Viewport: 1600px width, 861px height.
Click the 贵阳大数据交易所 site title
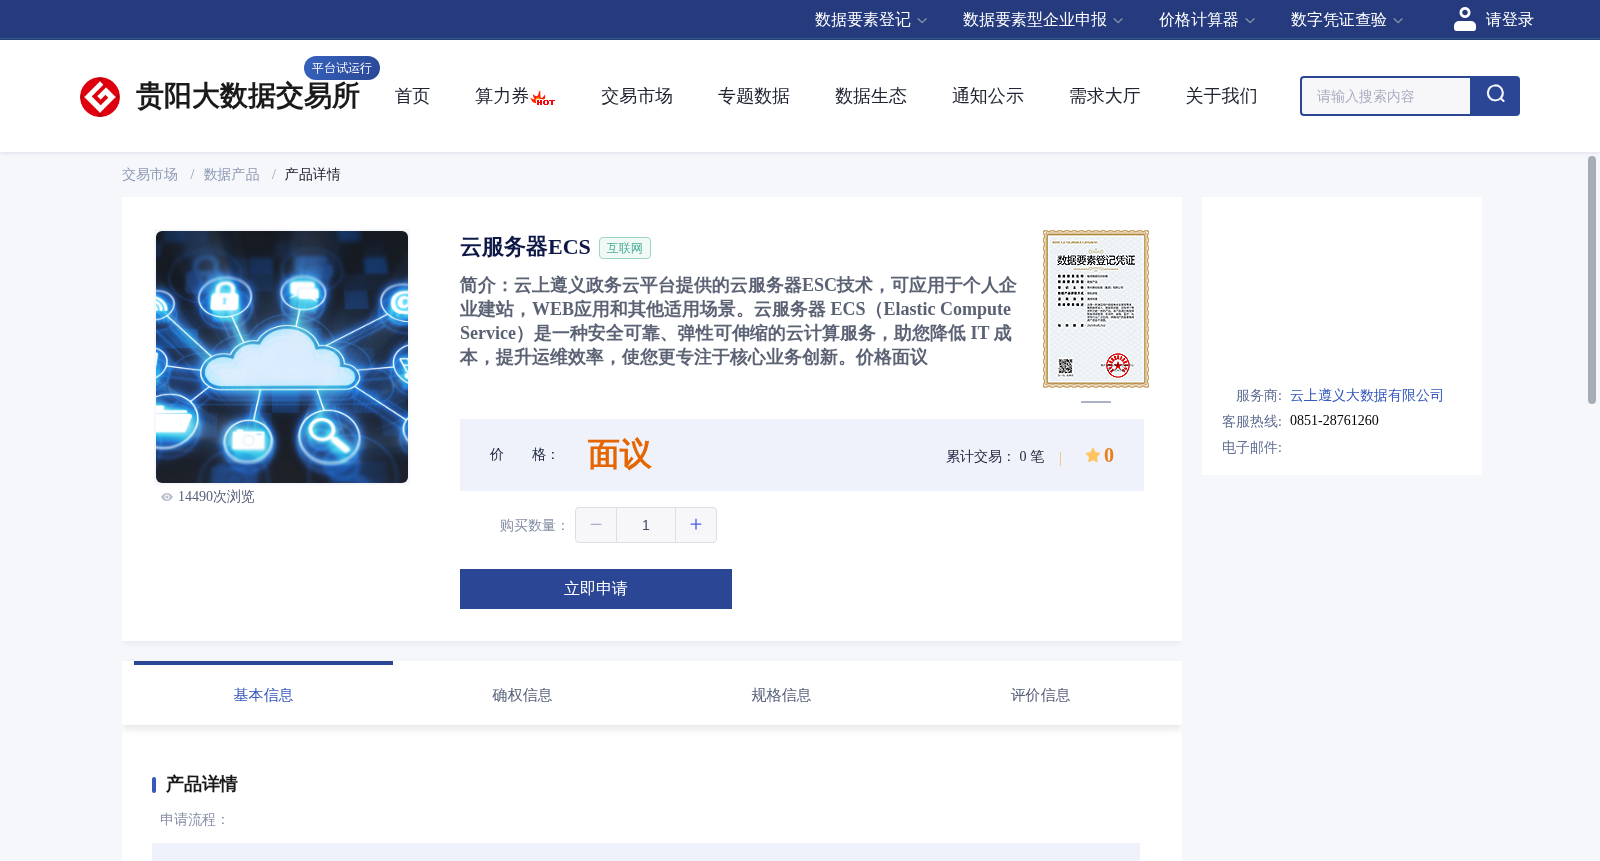[247, 97]
